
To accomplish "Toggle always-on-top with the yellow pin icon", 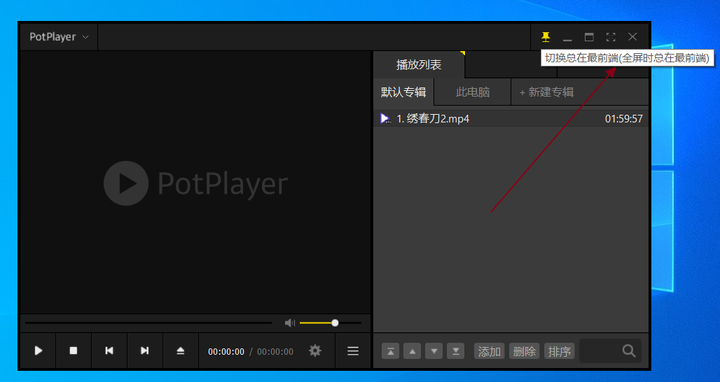I will (546, 37).
